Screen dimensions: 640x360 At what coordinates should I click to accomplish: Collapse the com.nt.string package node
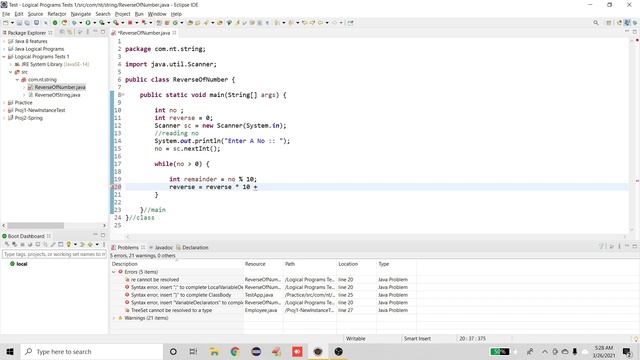click(17, 80)
